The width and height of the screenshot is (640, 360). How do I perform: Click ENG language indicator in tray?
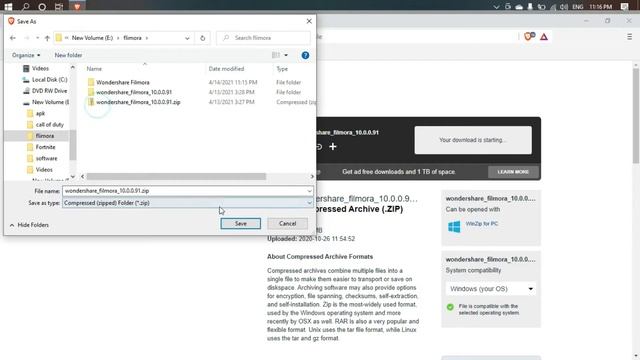coord(578,7)
